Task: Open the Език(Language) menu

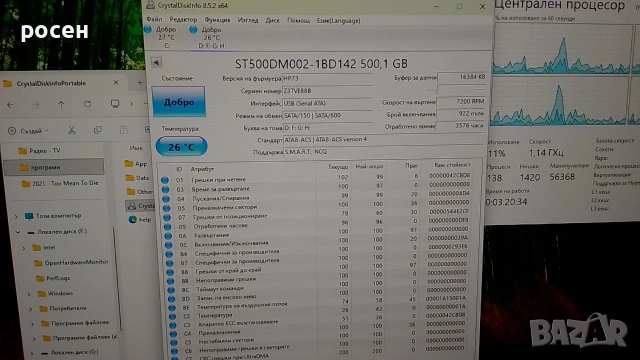Action: coord(338,20)
